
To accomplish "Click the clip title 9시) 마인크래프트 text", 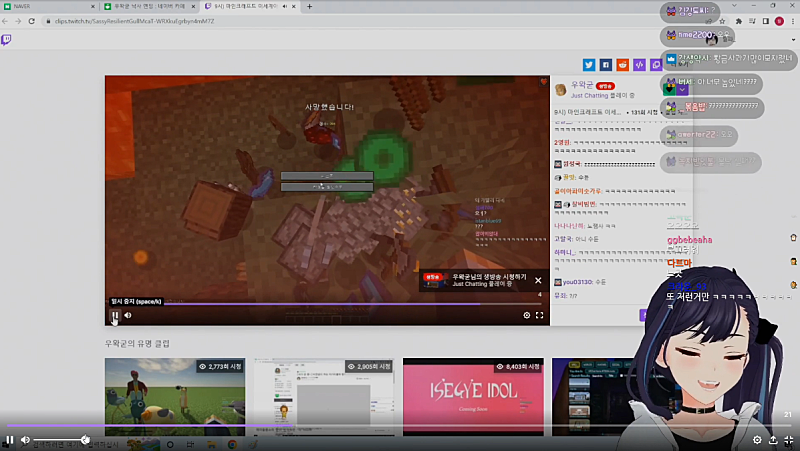I will 588,112.
